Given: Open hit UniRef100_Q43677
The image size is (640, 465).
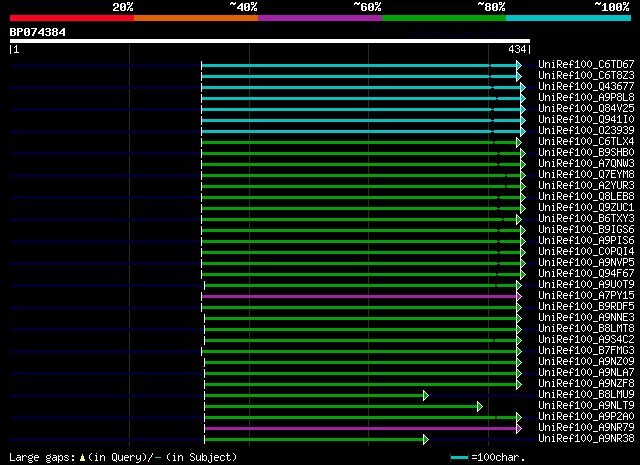Looking at the screenshot, I should (x=586, y=87).
